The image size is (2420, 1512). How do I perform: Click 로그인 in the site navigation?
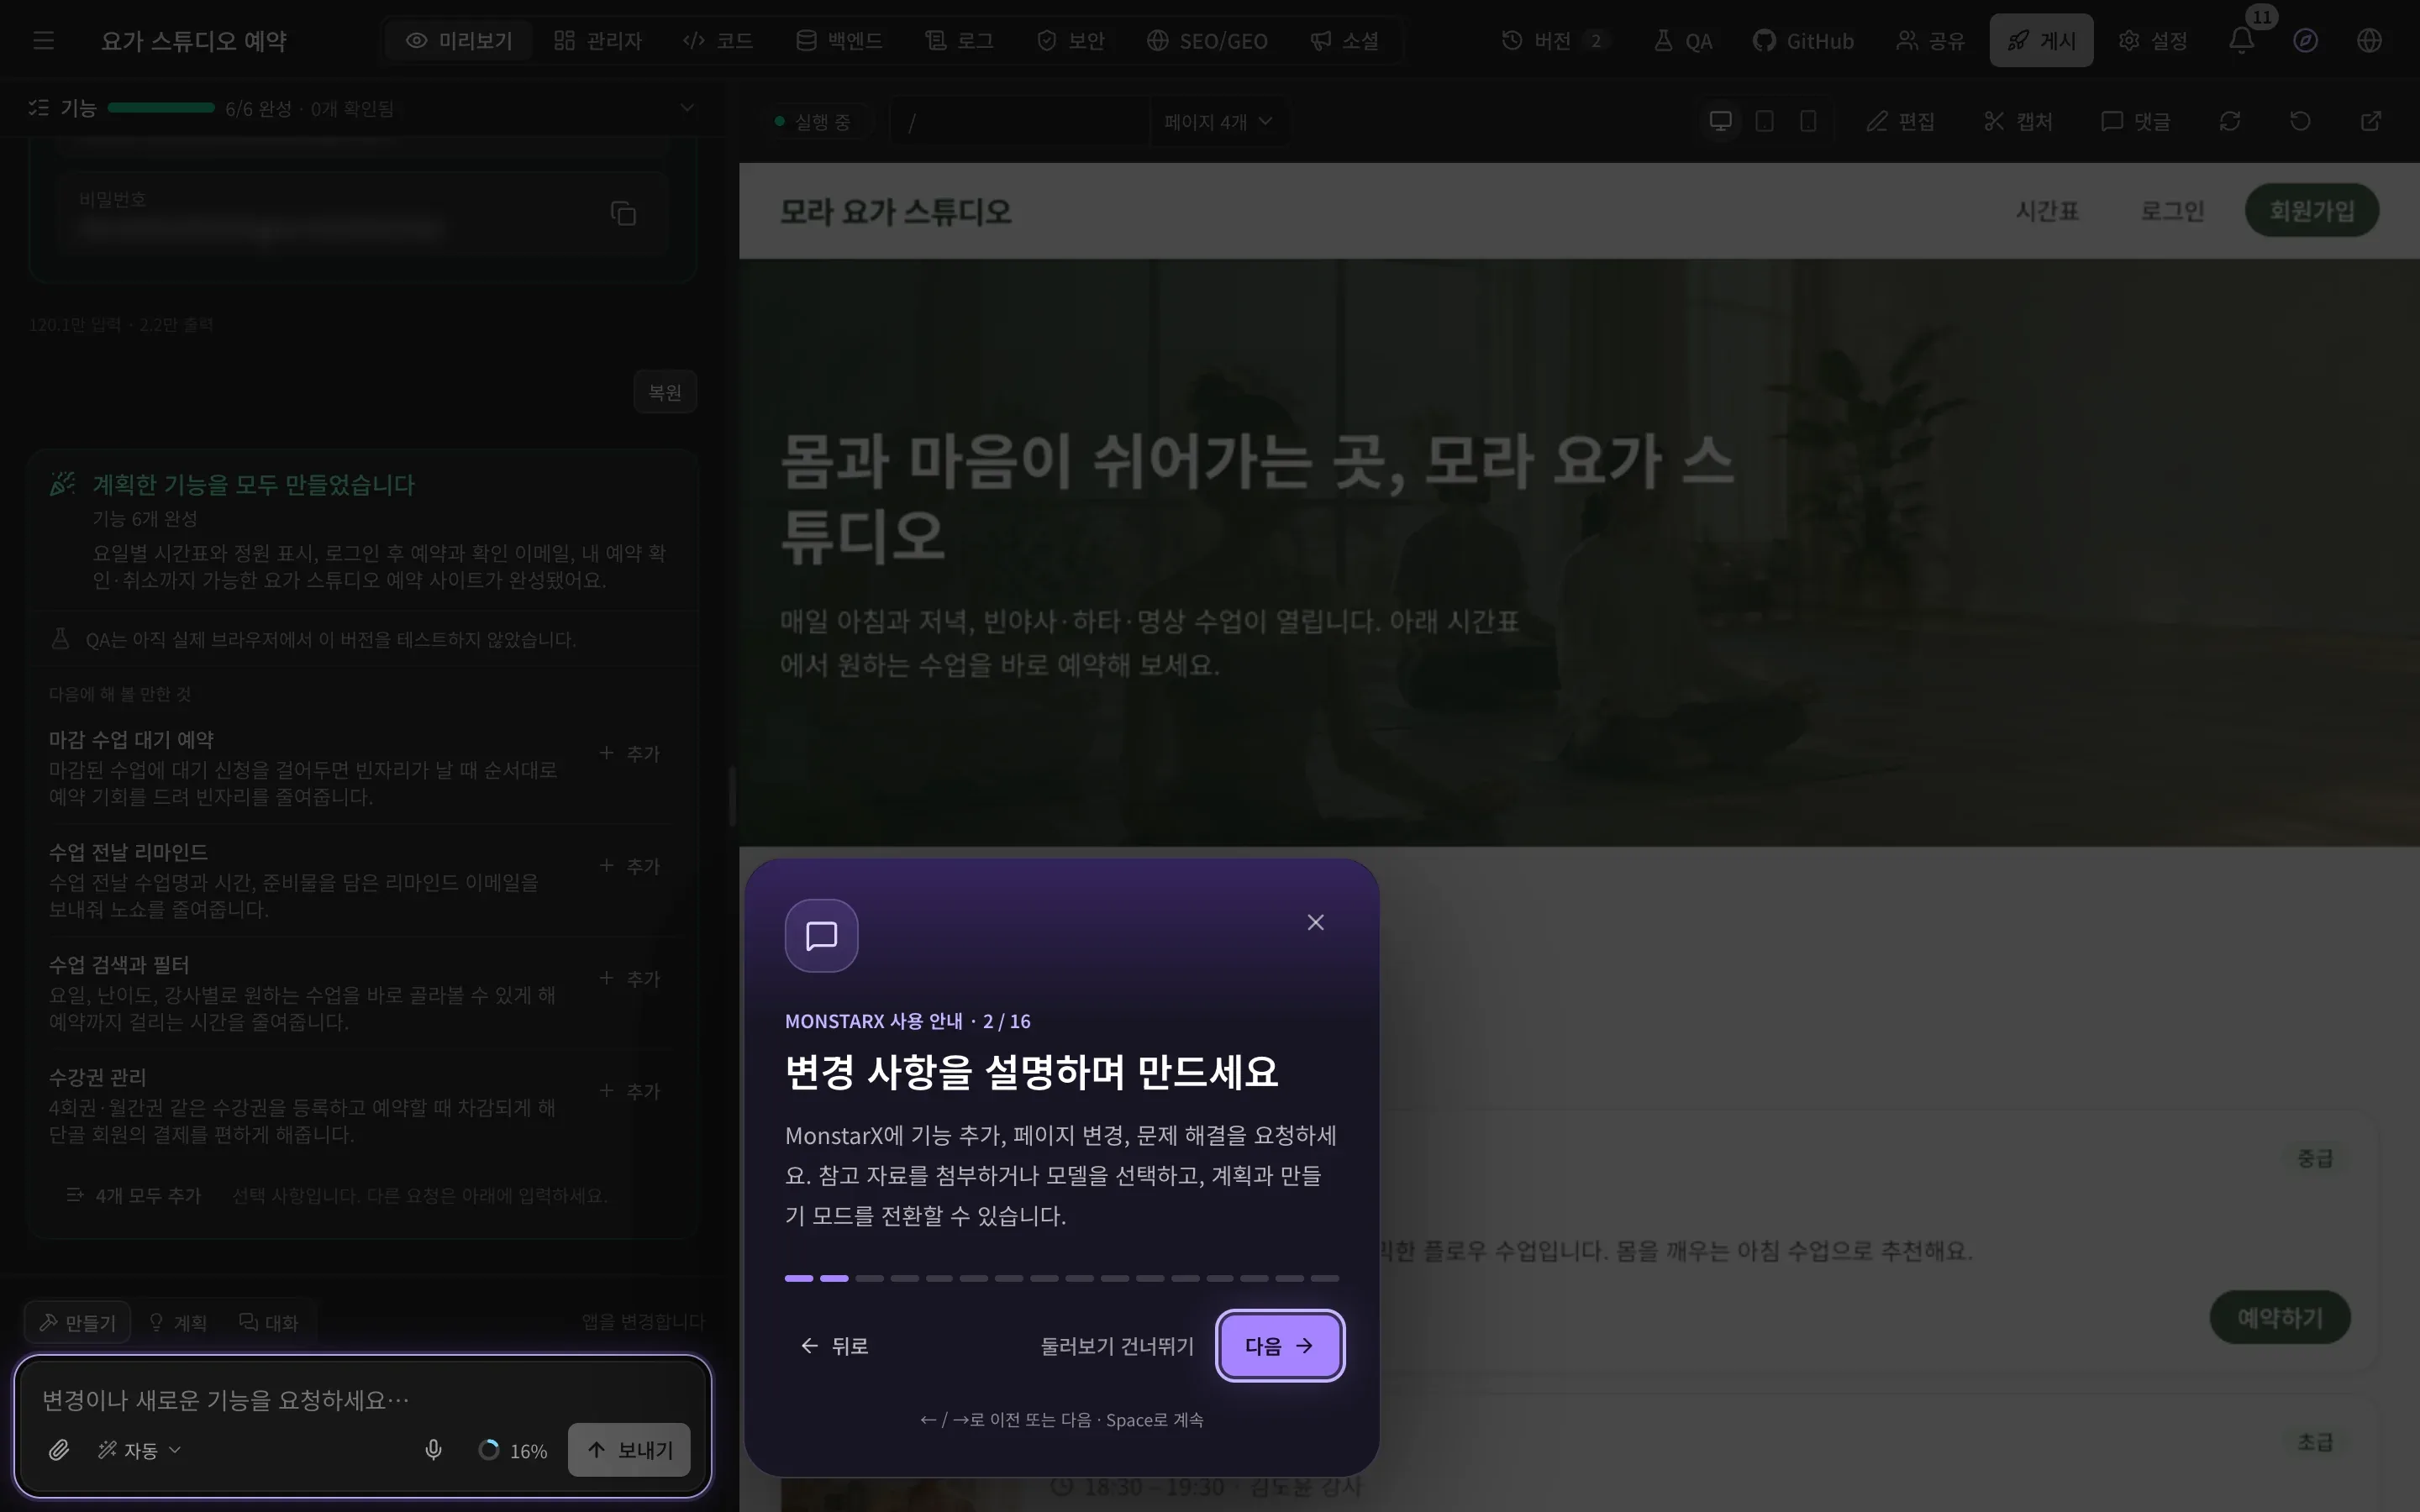(x=2172, y=210)
